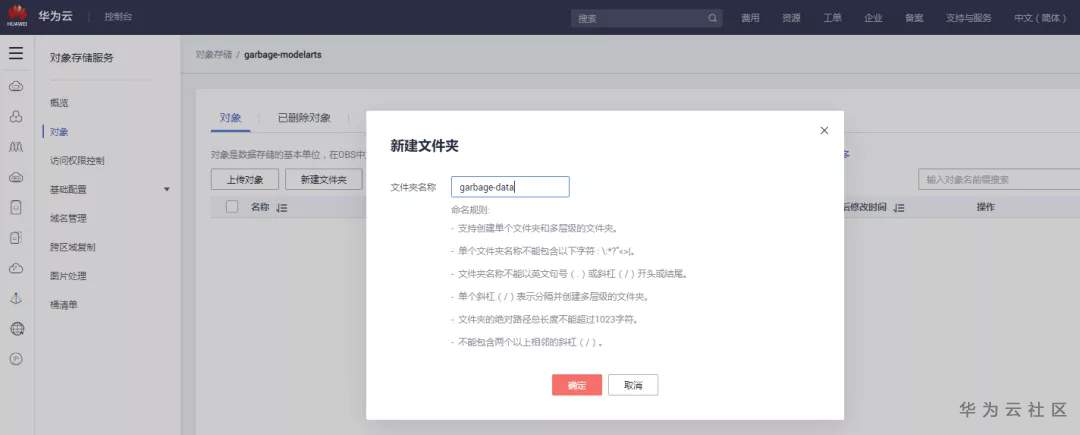Click the 操作 column header
The width and height of the screenshot is (1080, 435).
point(985,207)
